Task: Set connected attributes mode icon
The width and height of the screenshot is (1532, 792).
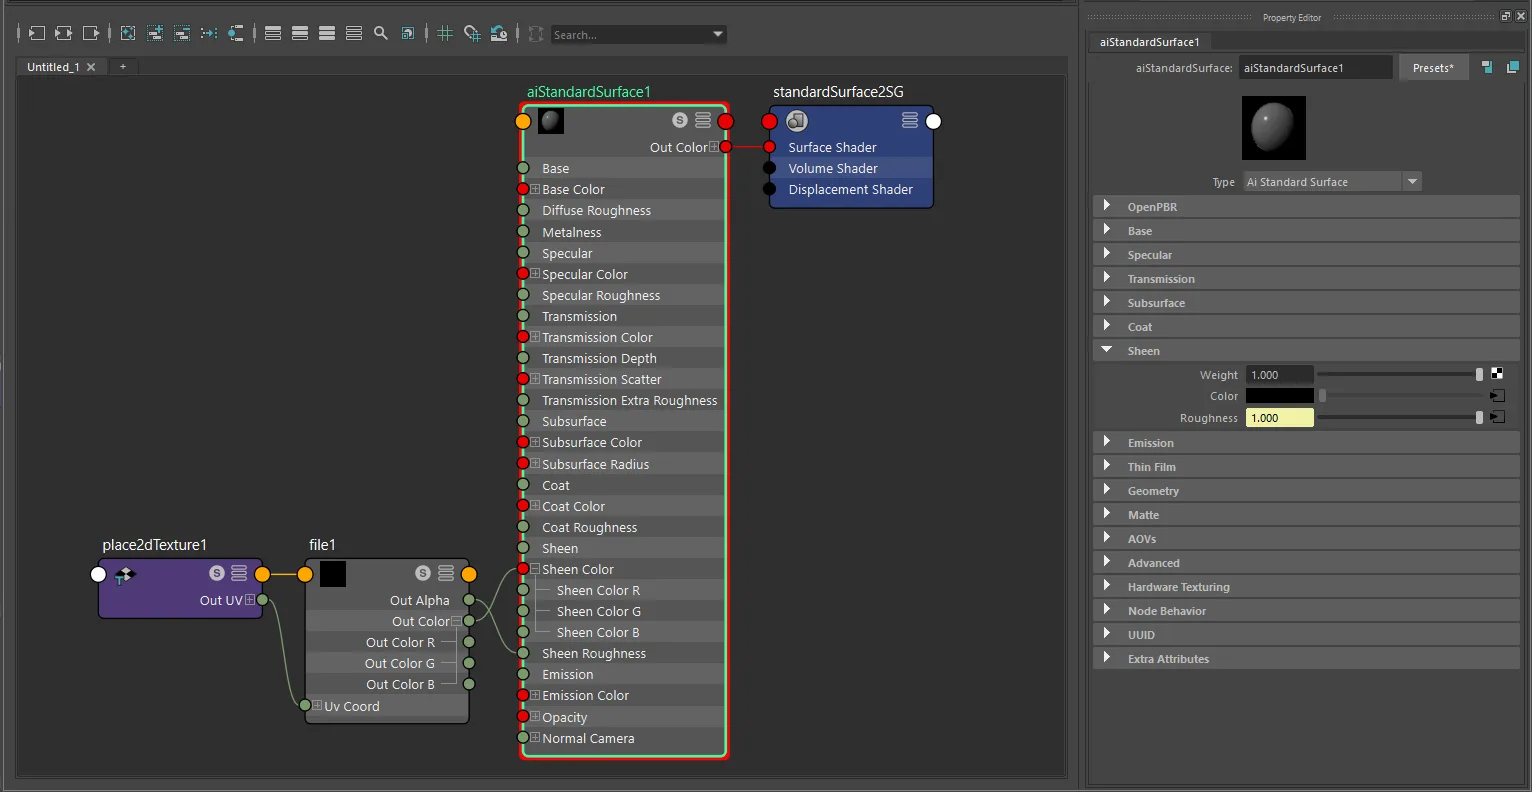Action: (300, 33)
